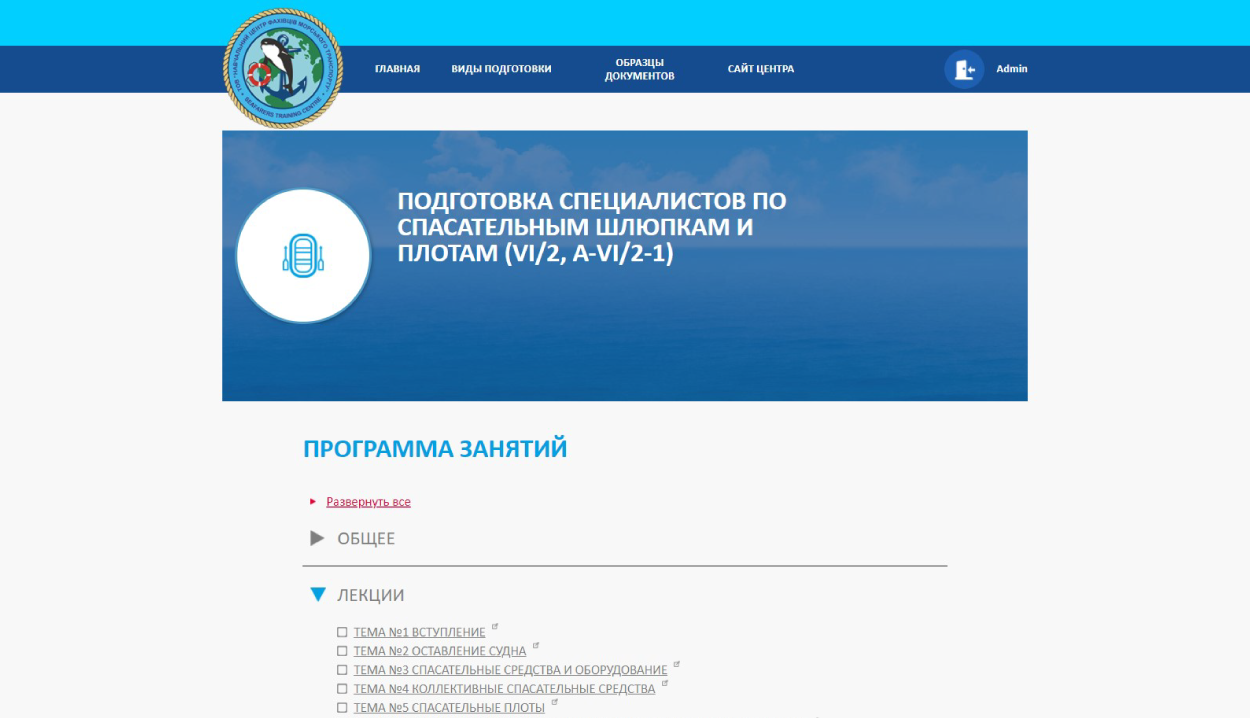This screenshot has height=718, width=1250.
Task: Open Тема №3 Спасательные средства и оборудование link
Action: 510,670
